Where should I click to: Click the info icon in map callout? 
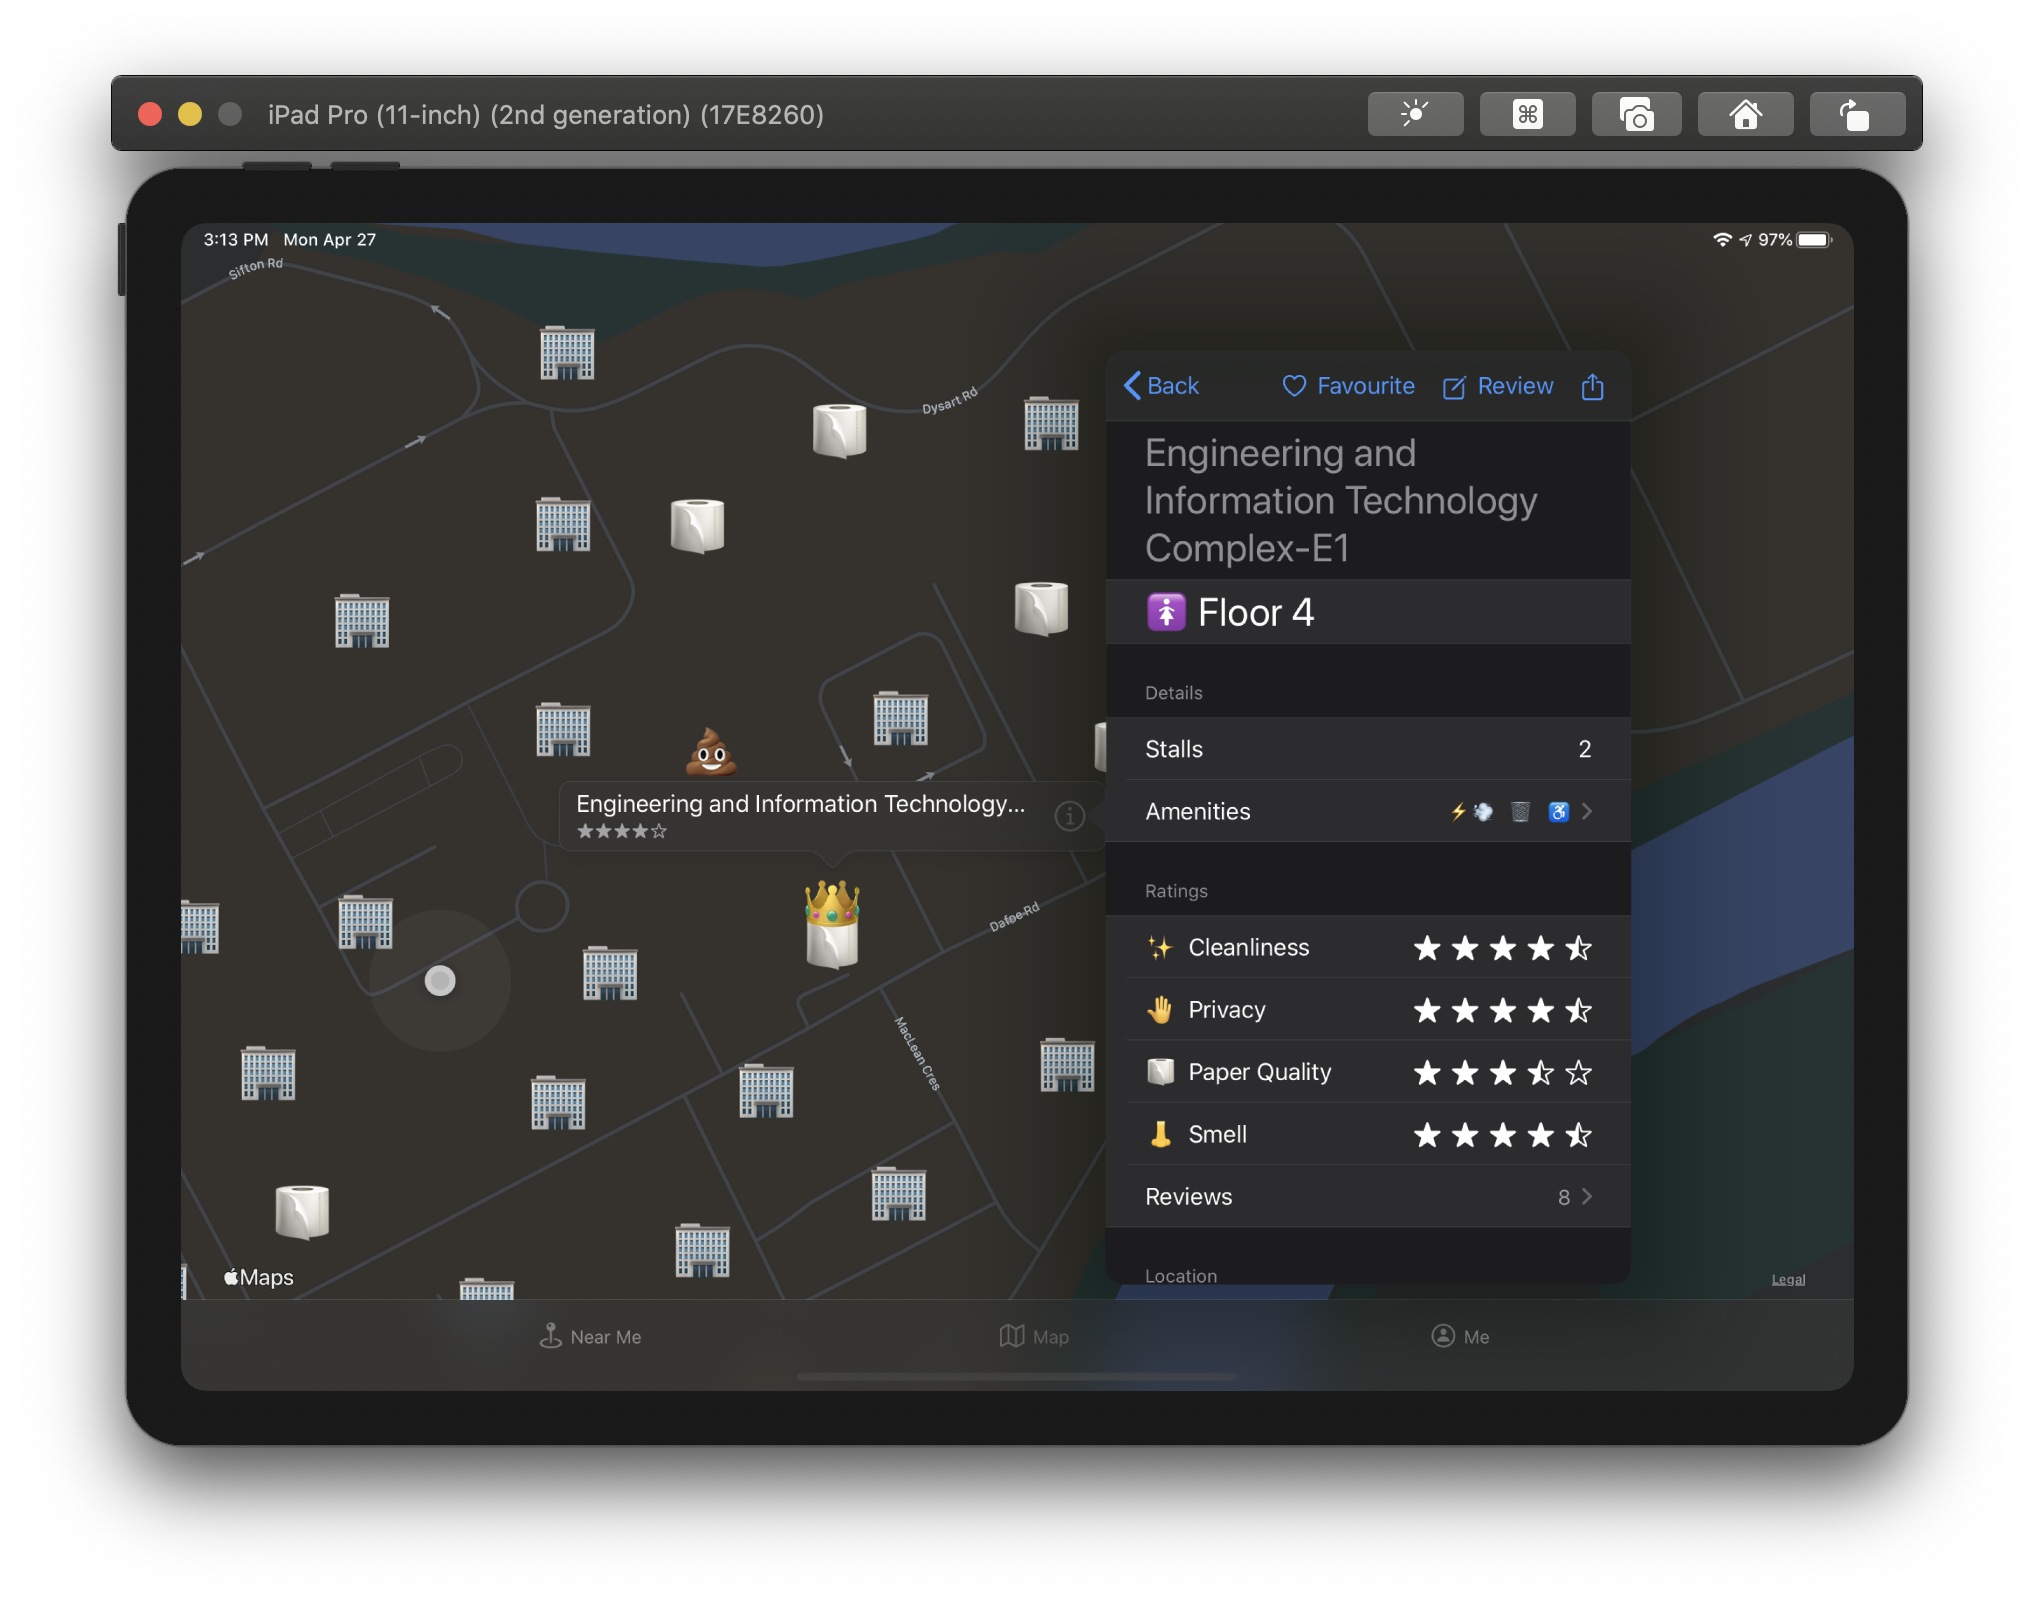pyautogui.click(x=1069, y=816)
